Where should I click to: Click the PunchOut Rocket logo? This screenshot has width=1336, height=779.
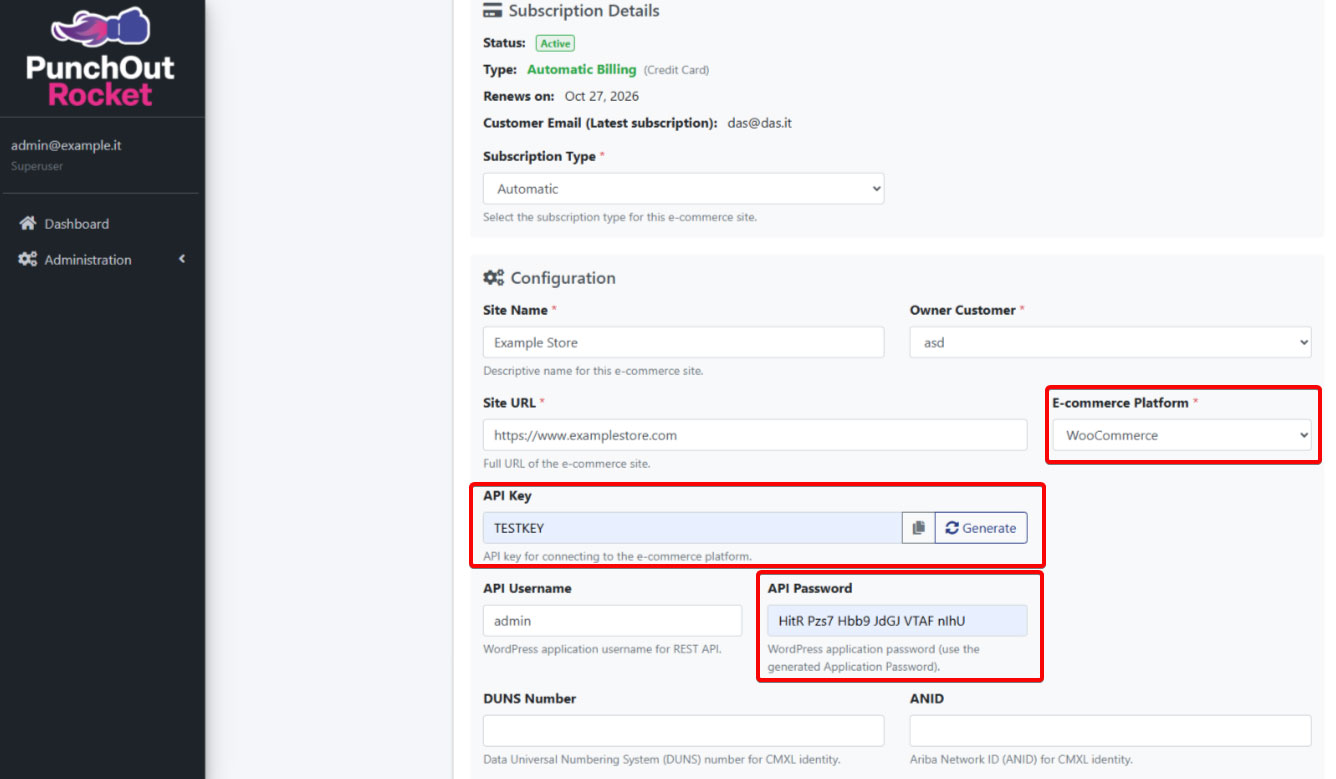pos(100,58)
